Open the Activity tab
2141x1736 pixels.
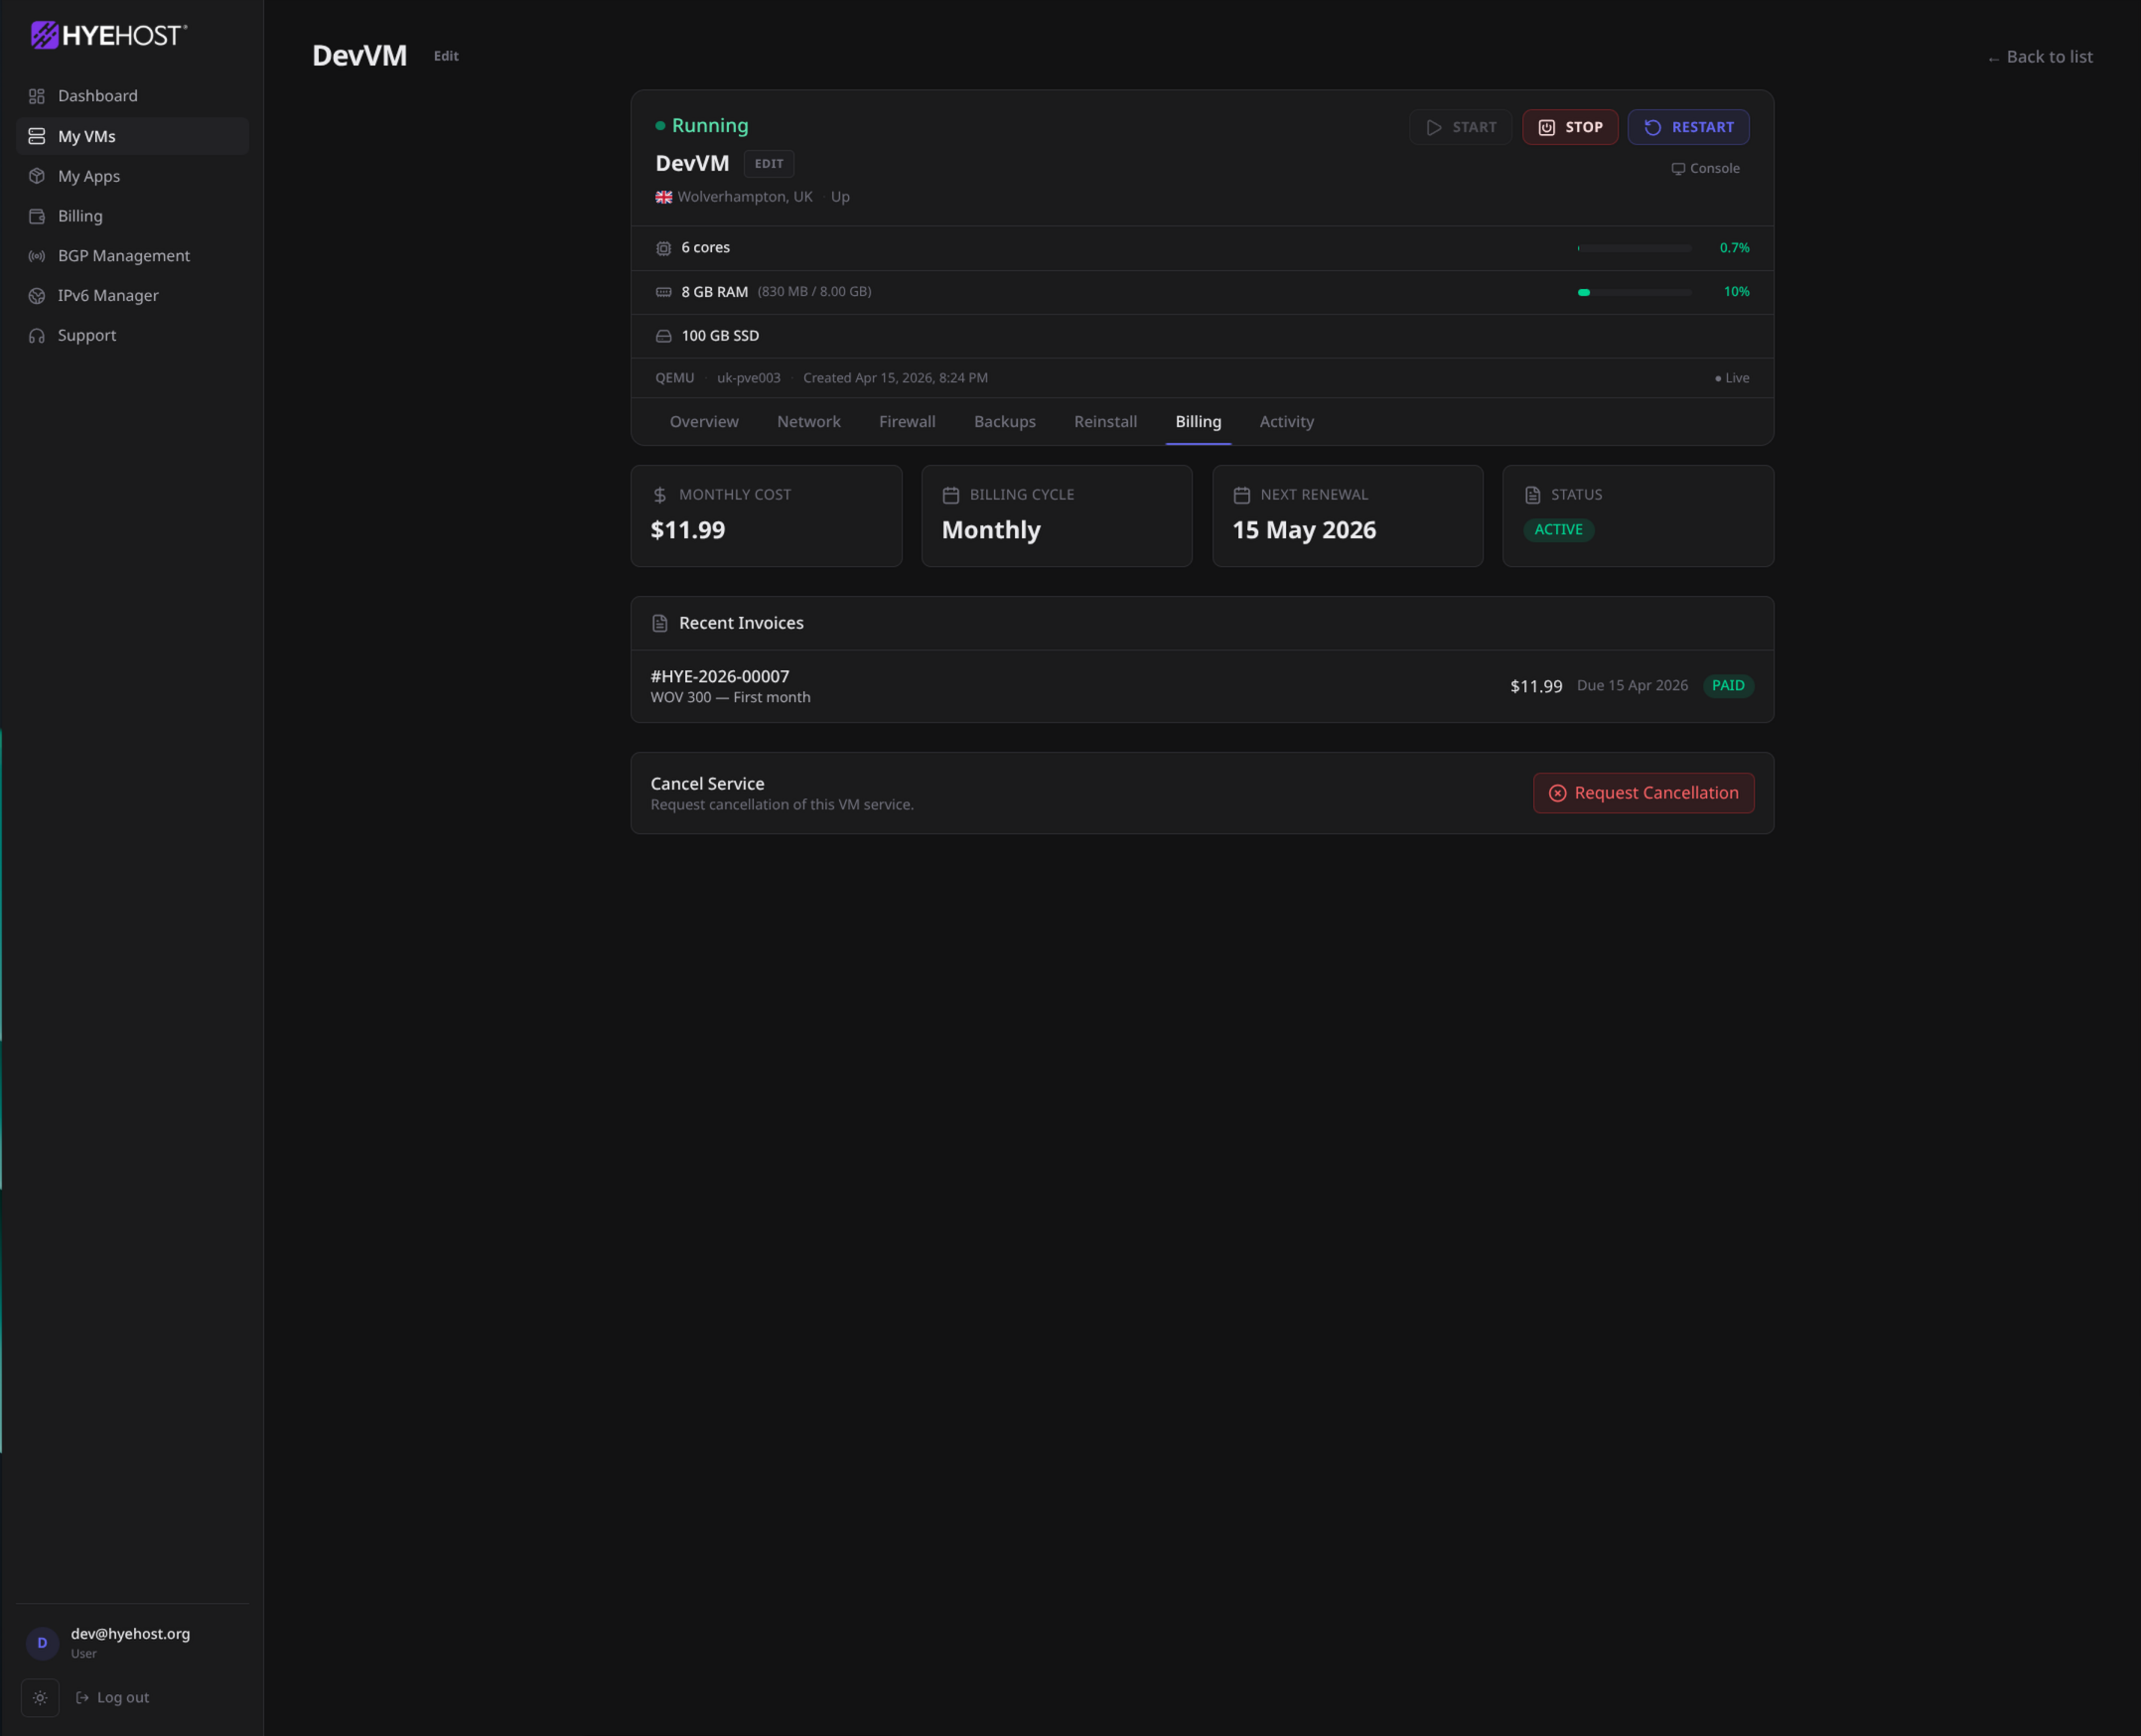[1286, 421]
